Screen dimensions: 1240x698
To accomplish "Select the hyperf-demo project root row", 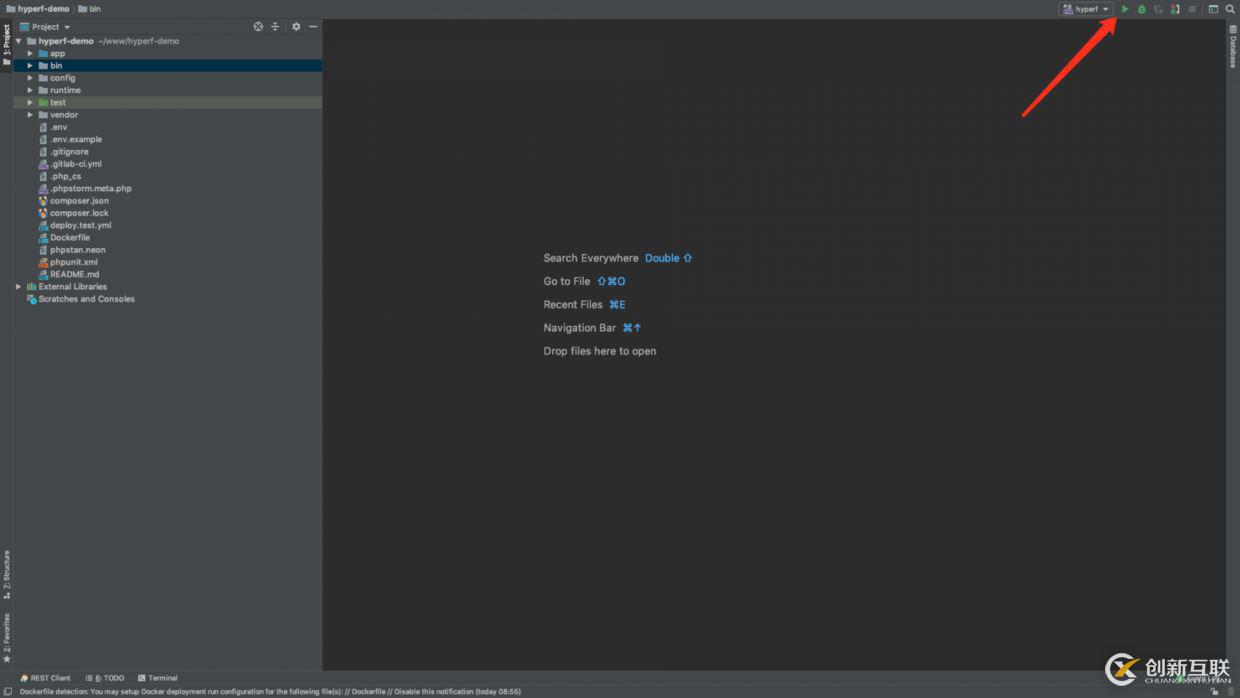I will pyautogui.click(x=168, y=41).
